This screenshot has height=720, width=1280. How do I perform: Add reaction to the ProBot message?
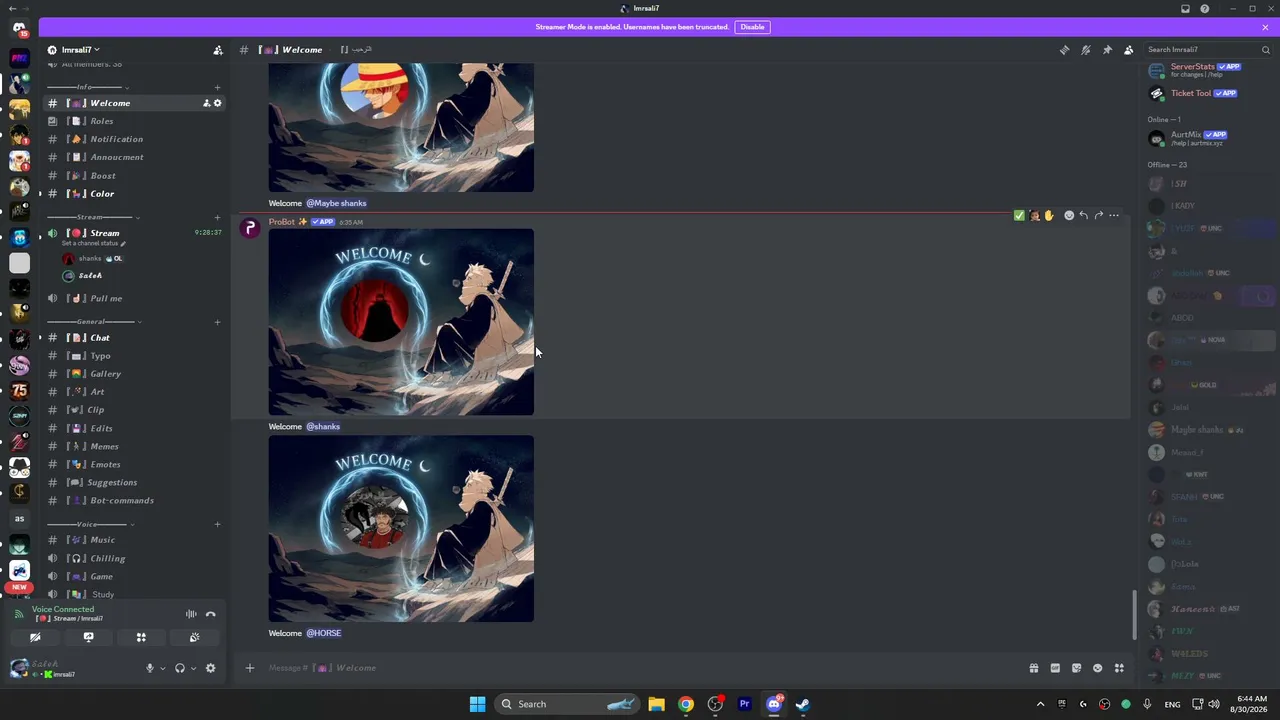pos(1069,215)
